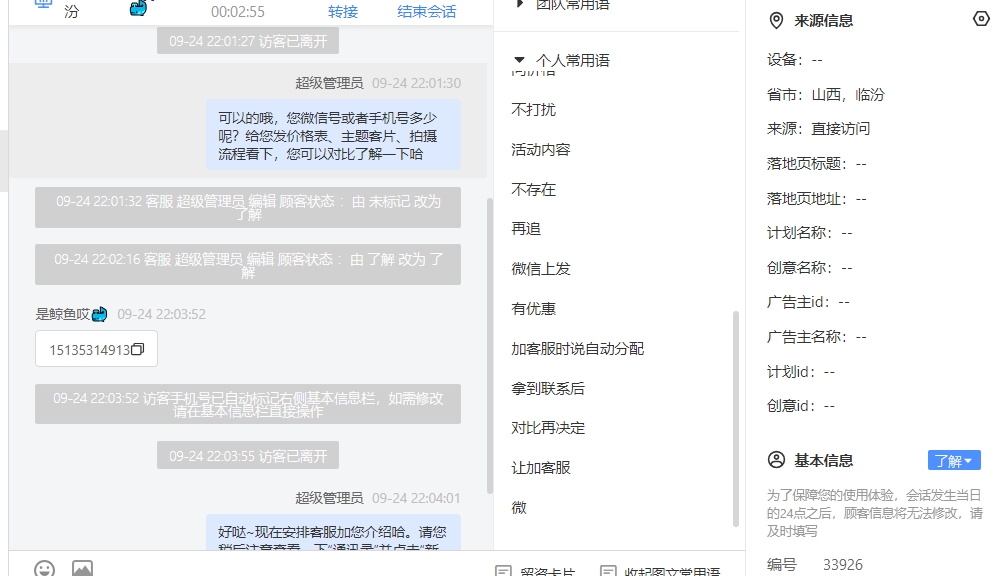994x576 pixels.
Task: Click the 基本信息 section heading
Action: [x=823, y=461]
